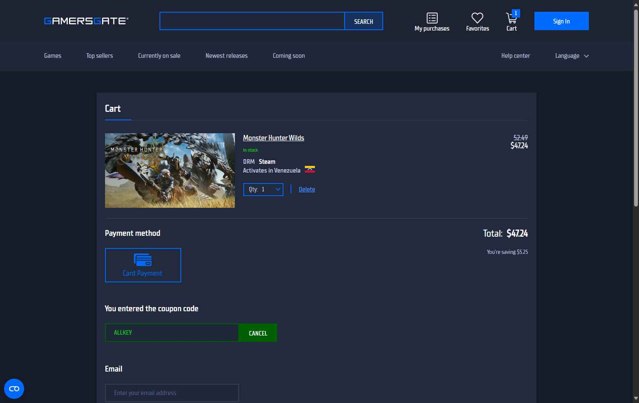Click the 'In stock' status text
The height and width of the screenshot is (403, 639).
pyautogui.click(x=250, y=150)
